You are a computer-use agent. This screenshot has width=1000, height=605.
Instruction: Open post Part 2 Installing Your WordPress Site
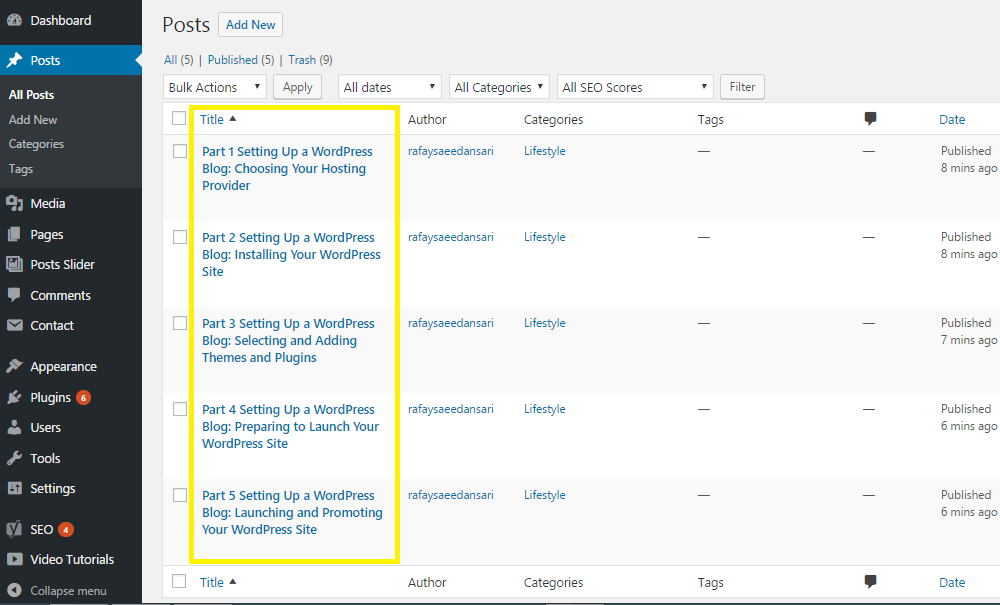pos(291,254)
